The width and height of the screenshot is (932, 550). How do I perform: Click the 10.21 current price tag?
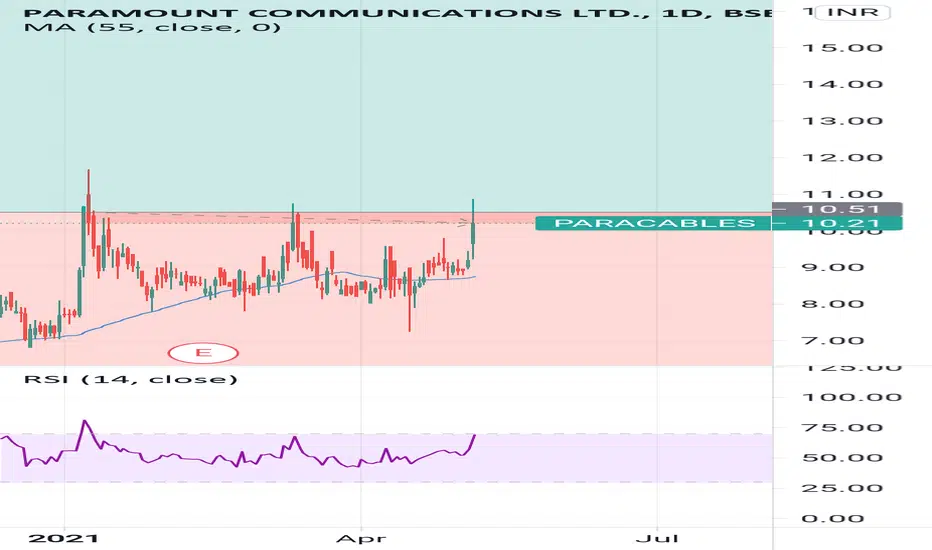(x=837, y=224)
